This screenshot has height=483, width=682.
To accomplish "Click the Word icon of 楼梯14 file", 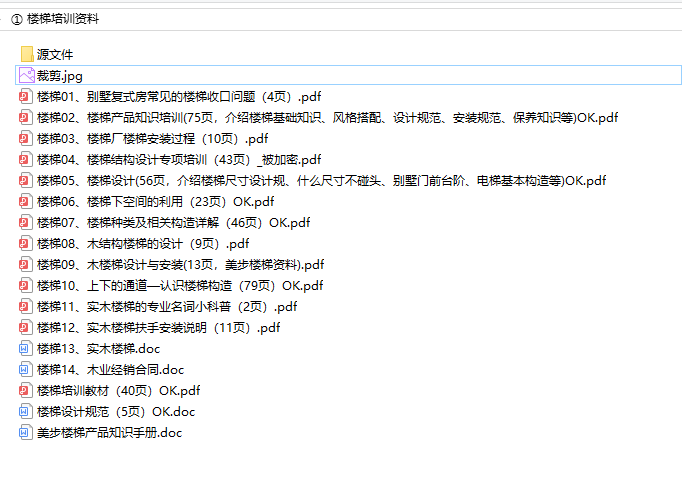I will point(26,369).
